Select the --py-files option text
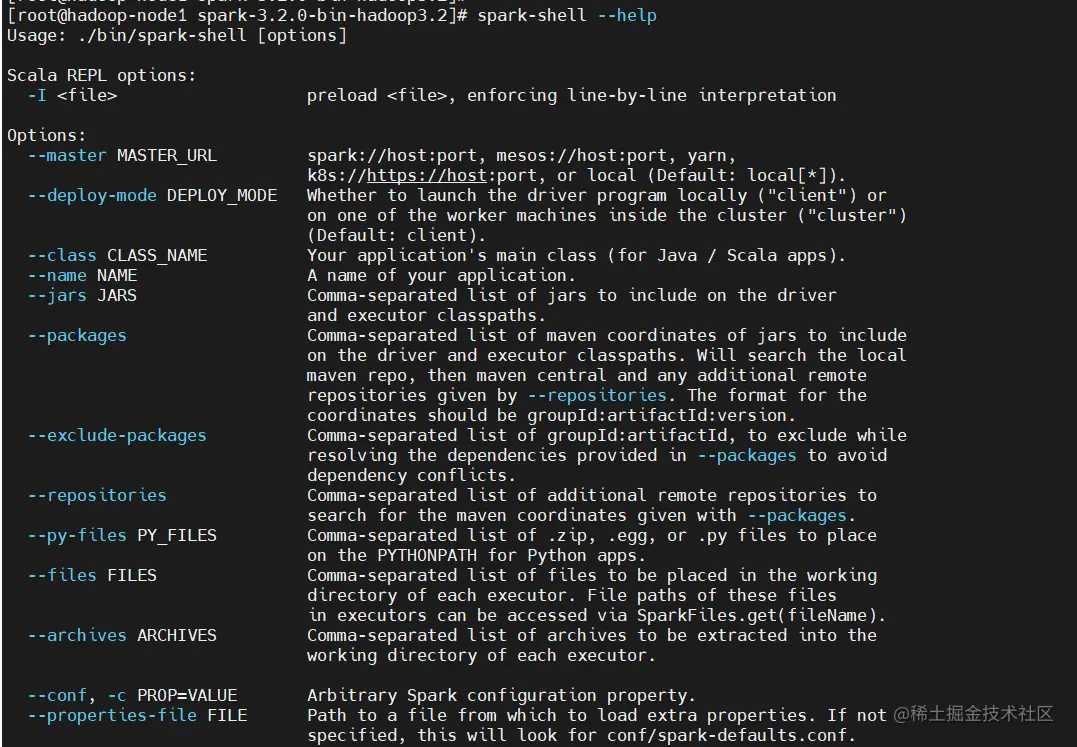 [x=77, y=536]
